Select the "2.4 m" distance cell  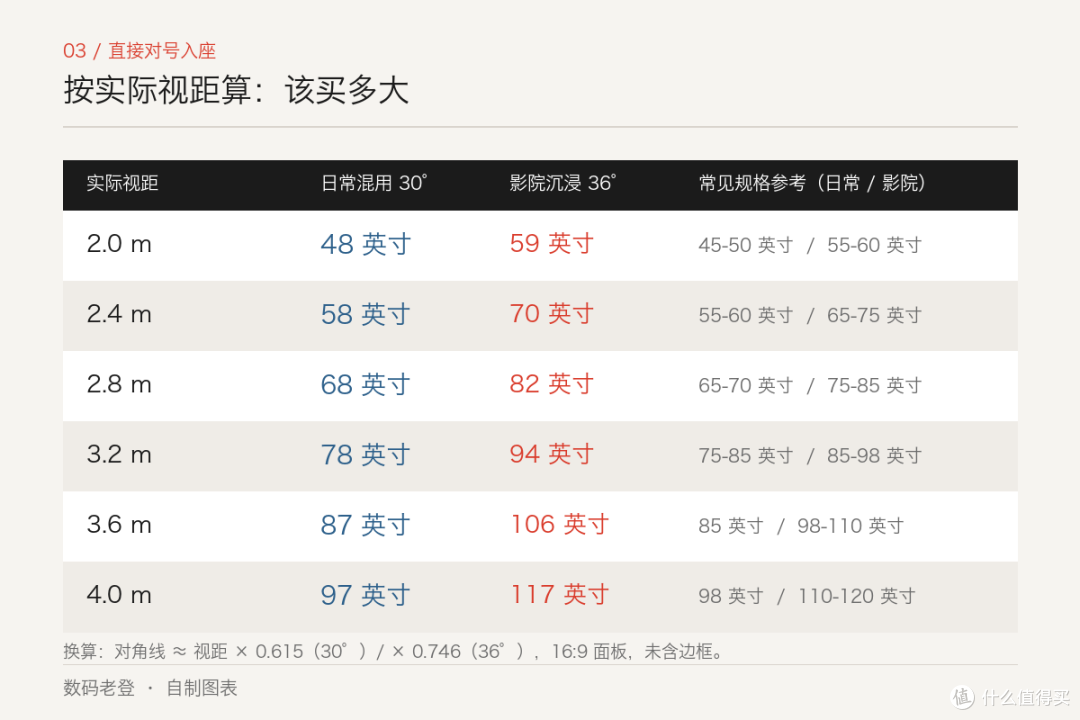click(119, 314)
